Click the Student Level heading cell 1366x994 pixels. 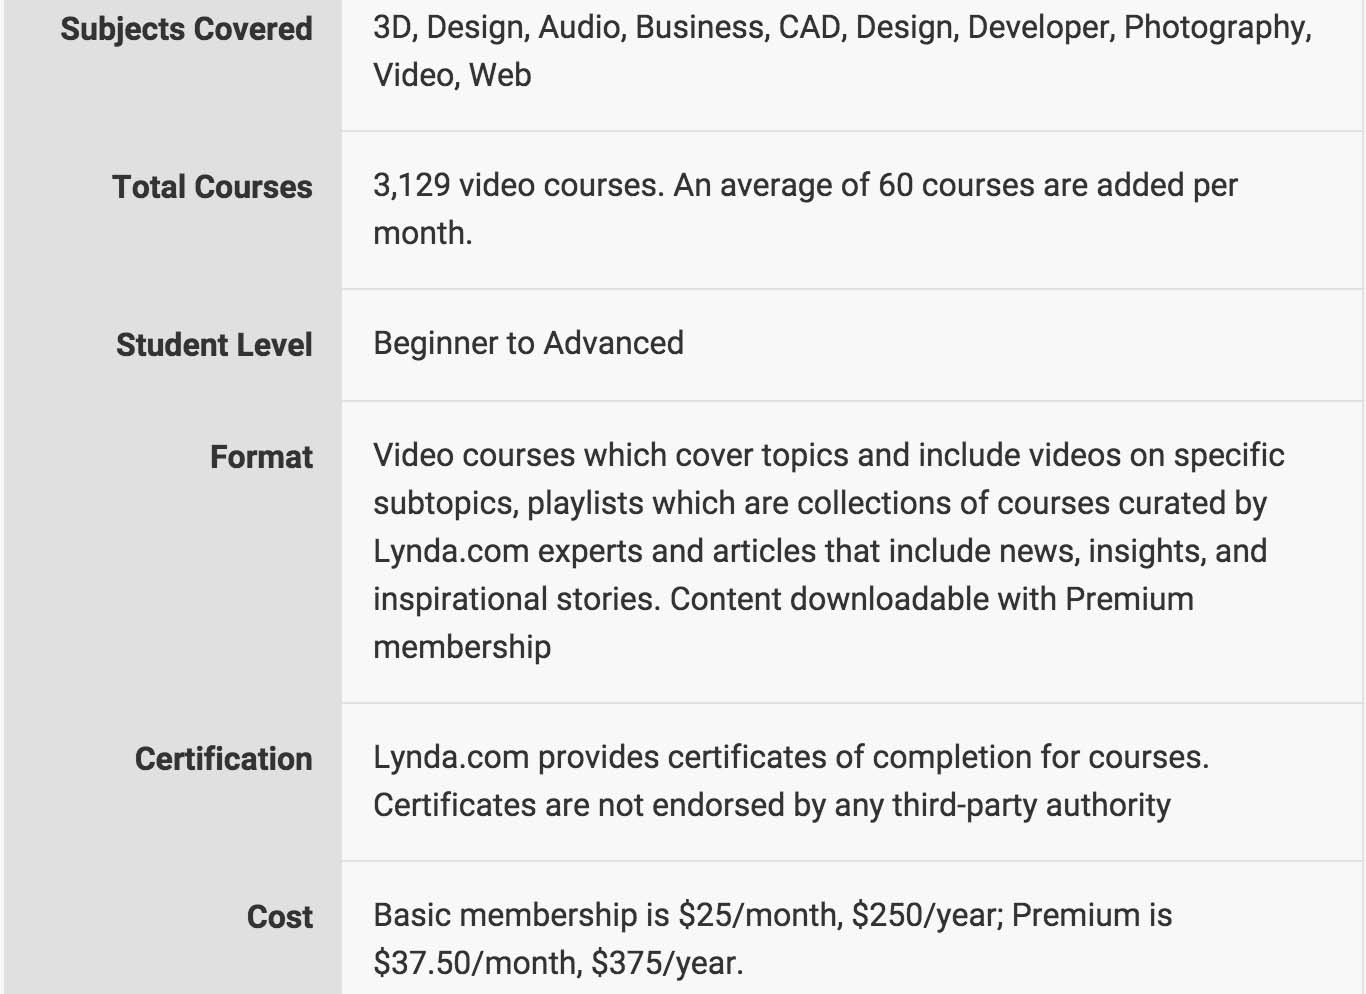(x=214, y=345)
